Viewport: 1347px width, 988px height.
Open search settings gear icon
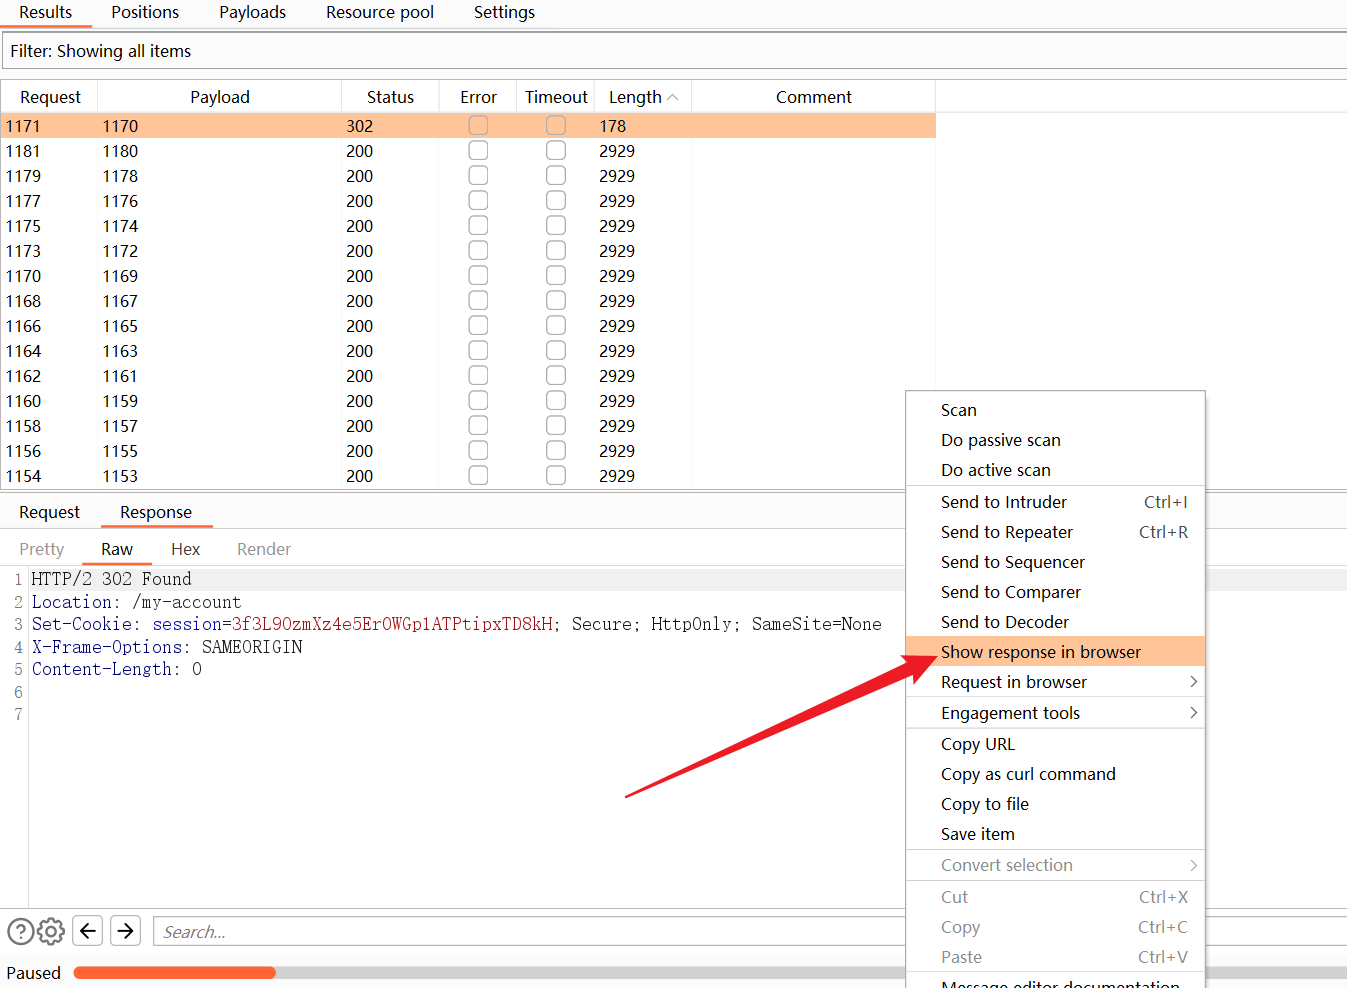point(51,931)
